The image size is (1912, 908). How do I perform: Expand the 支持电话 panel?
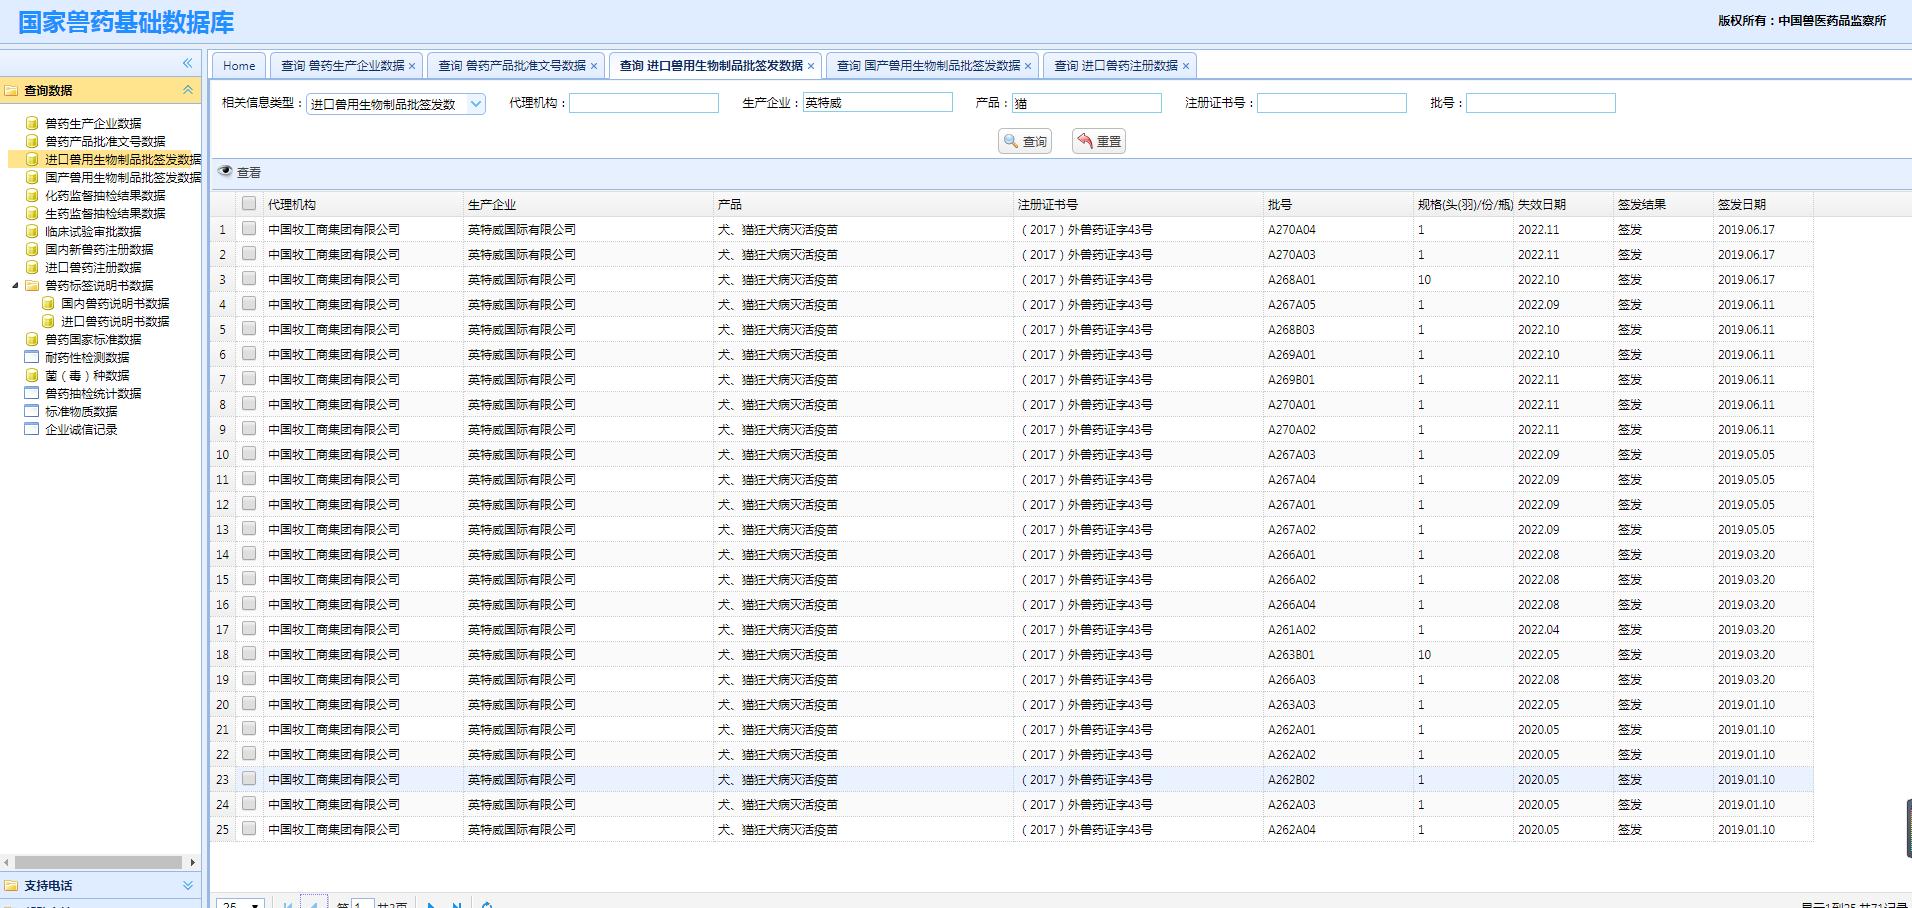(187, 885)
